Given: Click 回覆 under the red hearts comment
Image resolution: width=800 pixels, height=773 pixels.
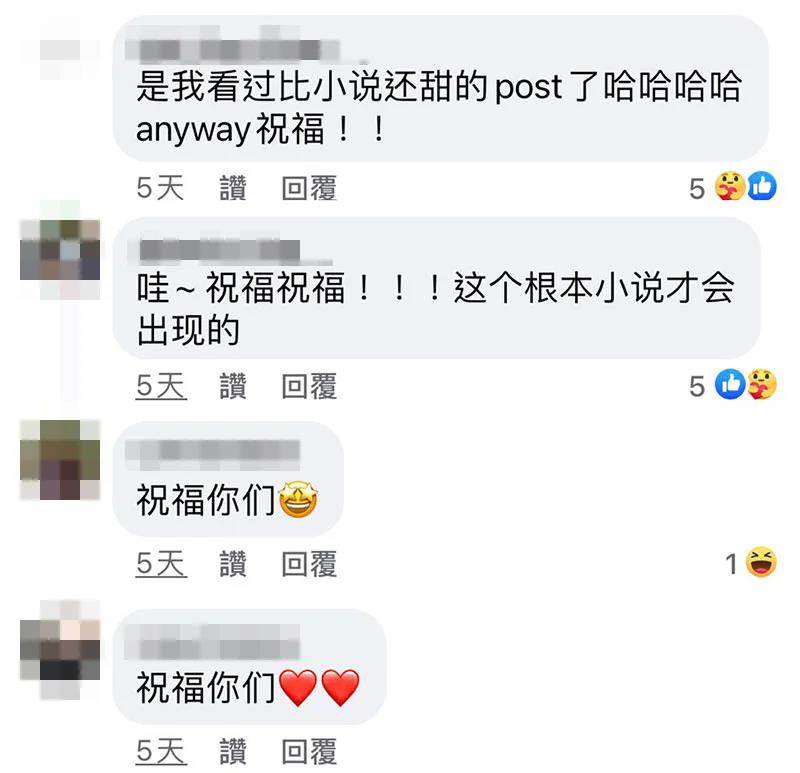Looking at the screenshot, I should pos(309,751).
